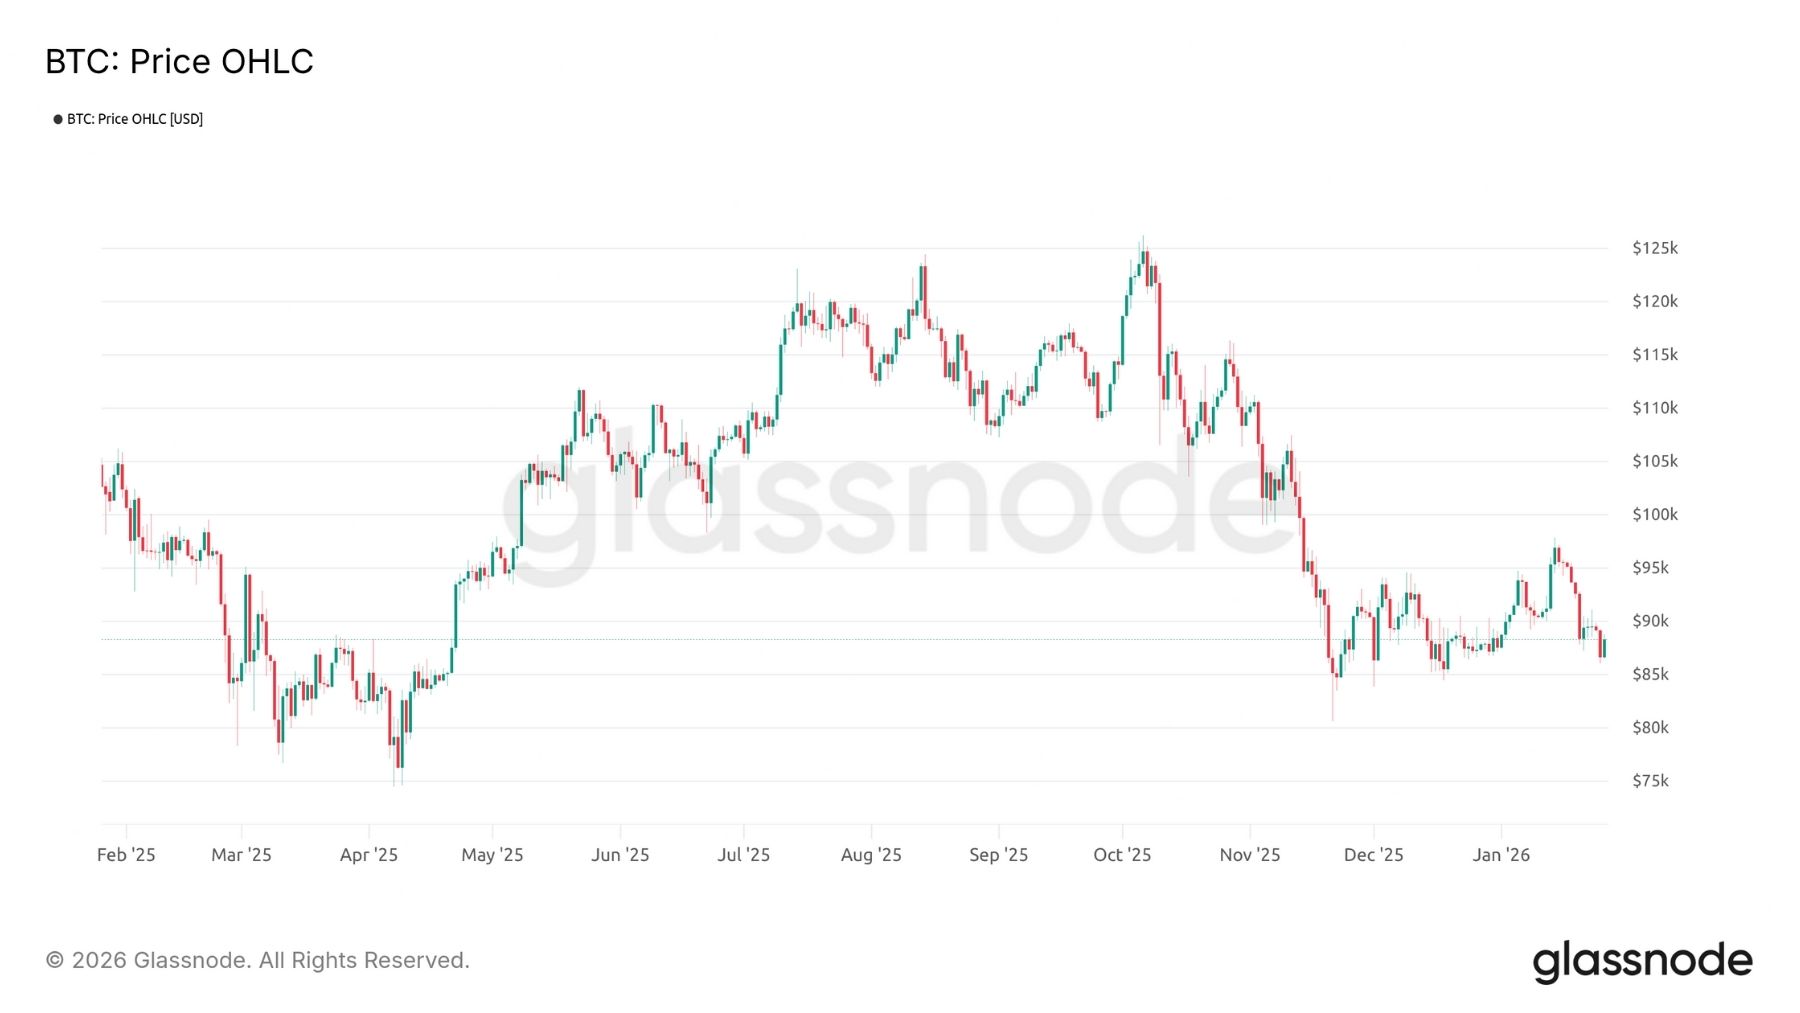Click the $75k y-axis label

tap(1651, 781)
